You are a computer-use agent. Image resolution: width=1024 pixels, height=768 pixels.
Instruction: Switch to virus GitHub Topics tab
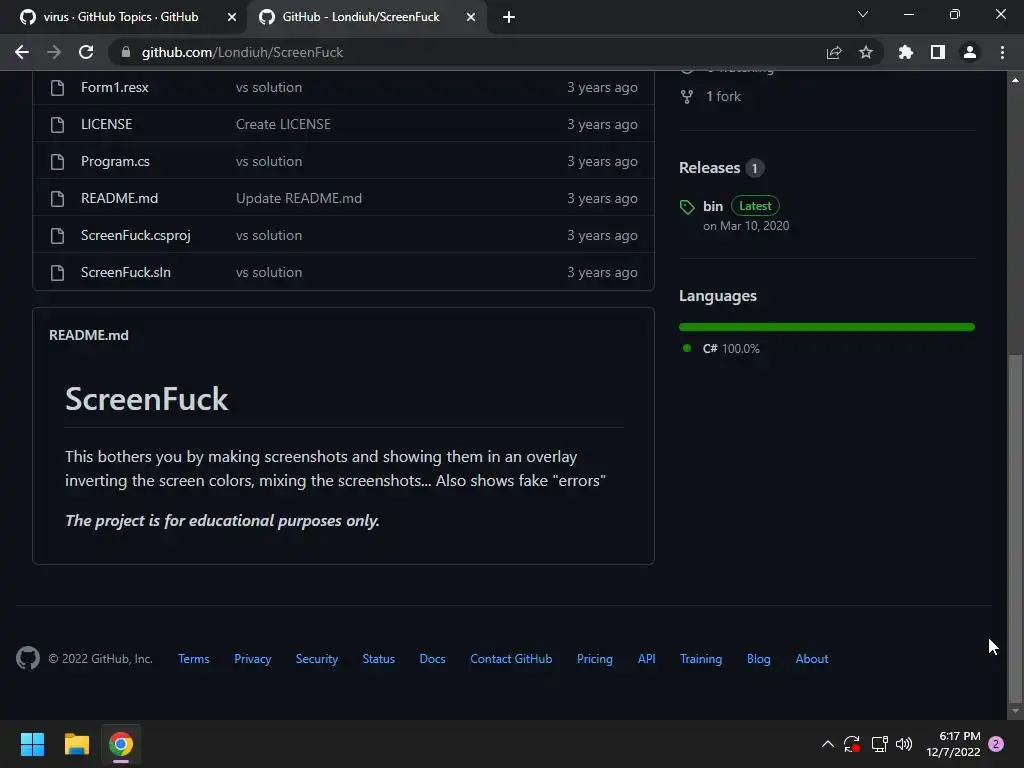123,17
